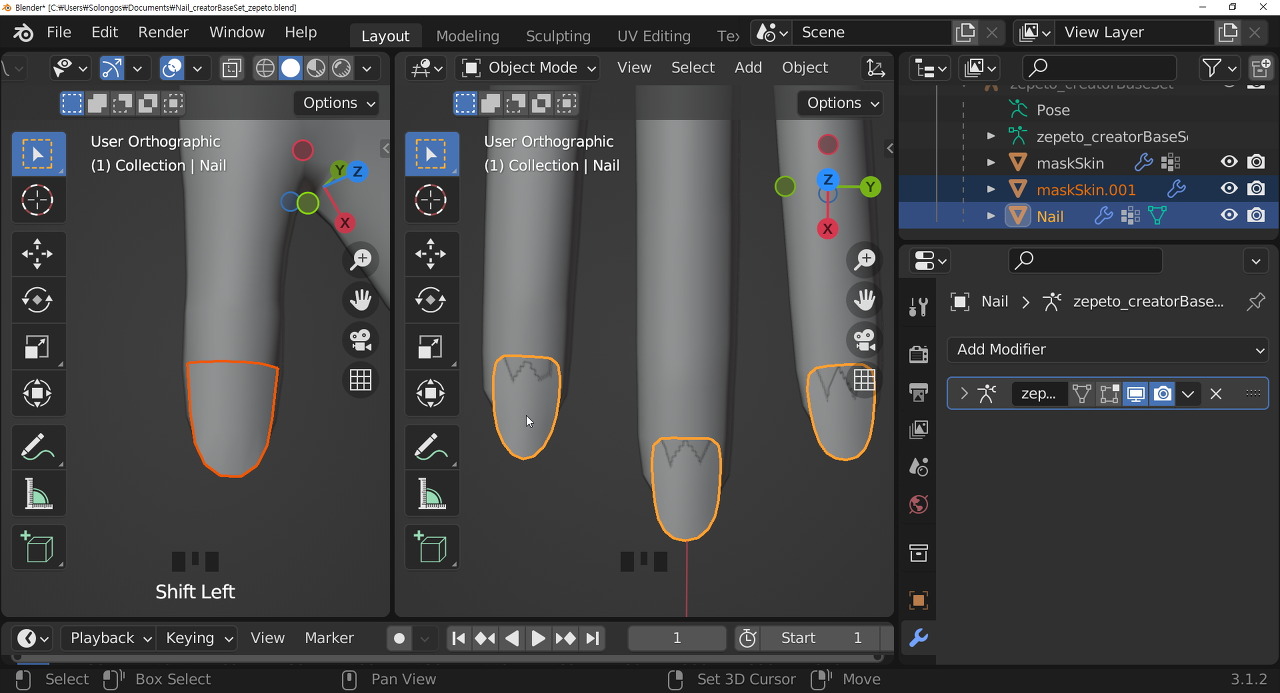Disable Nail in renders via camera icon
The image size is (1280, 693).
click(1257, 215)
